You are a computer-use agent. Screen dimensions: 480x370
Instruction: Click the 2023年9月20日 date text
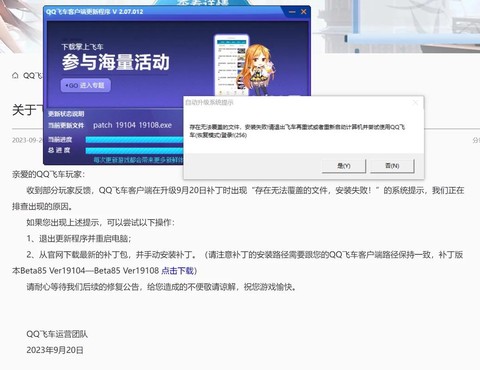pos(55,350)
